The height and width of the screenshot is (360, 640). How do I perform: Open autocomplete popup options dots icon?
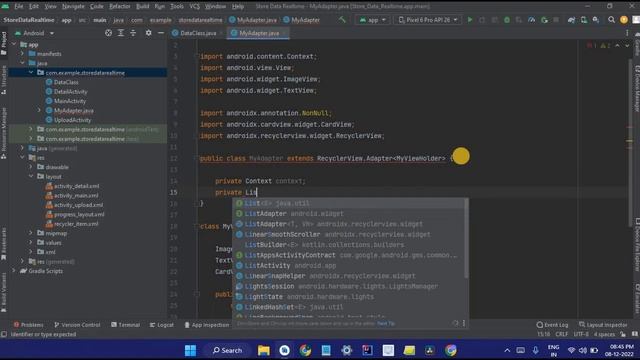point(464,323)
